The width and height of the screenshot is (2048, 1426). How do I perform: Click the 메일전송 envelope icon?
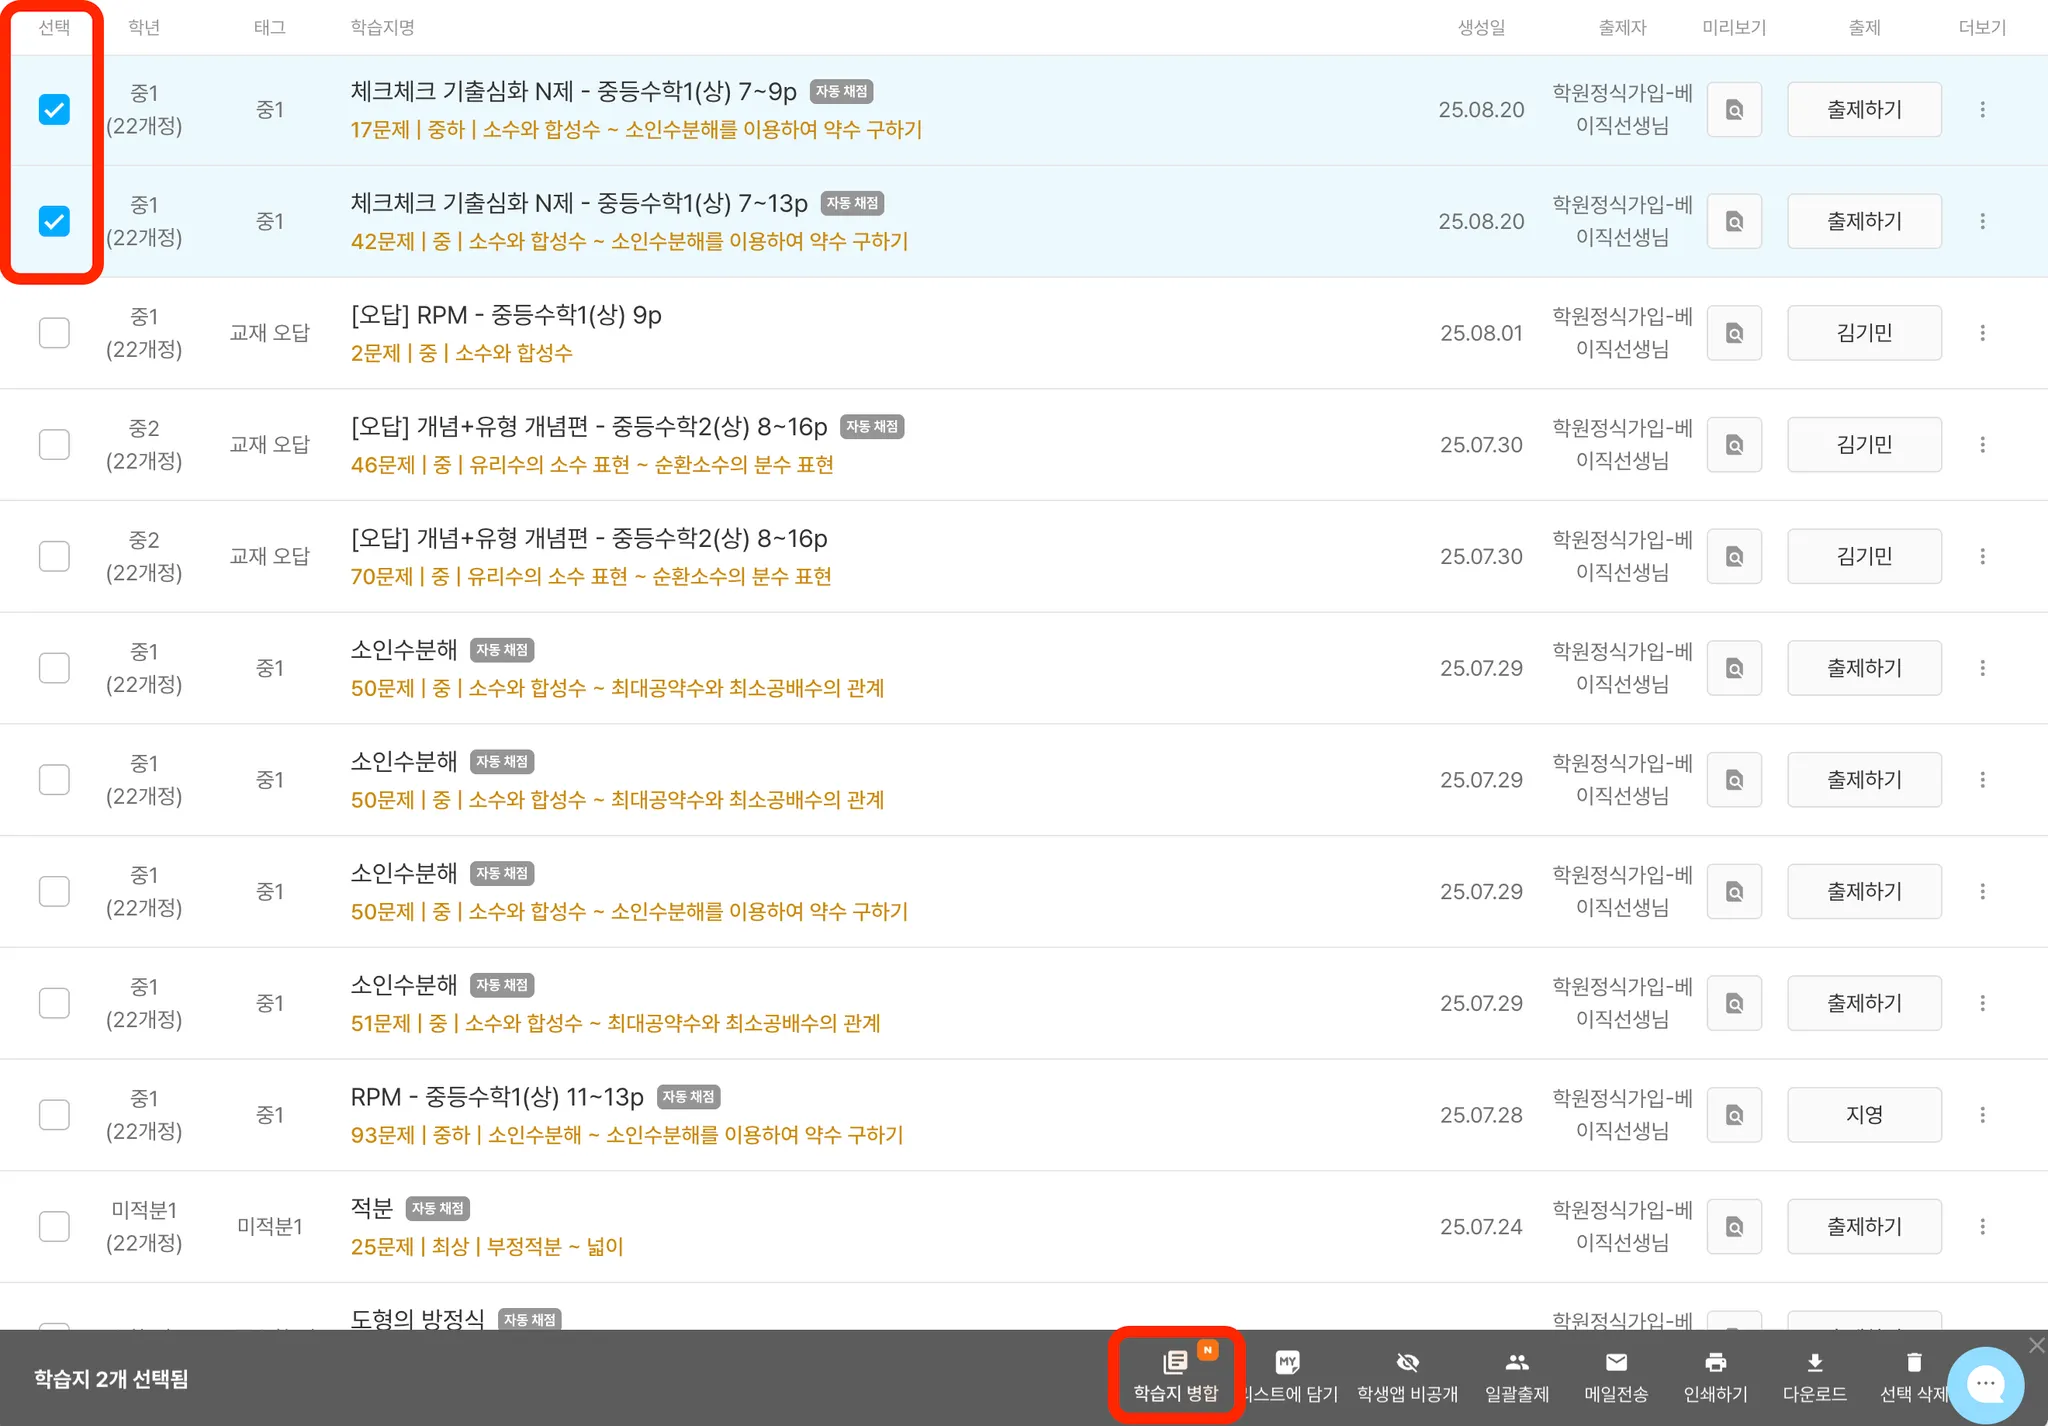tap(1616, 1362)
